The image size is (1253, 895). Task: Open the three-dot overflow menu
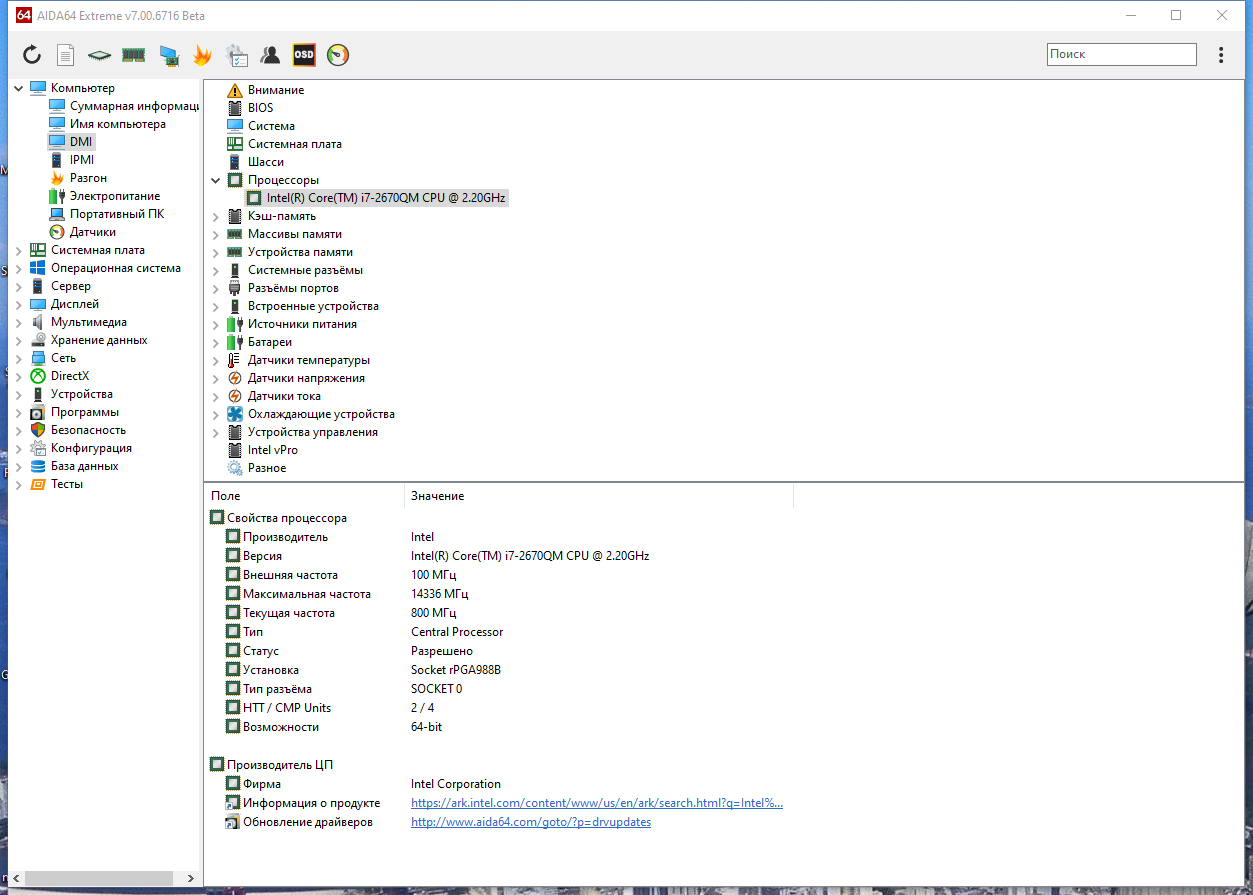(1221, 54)
